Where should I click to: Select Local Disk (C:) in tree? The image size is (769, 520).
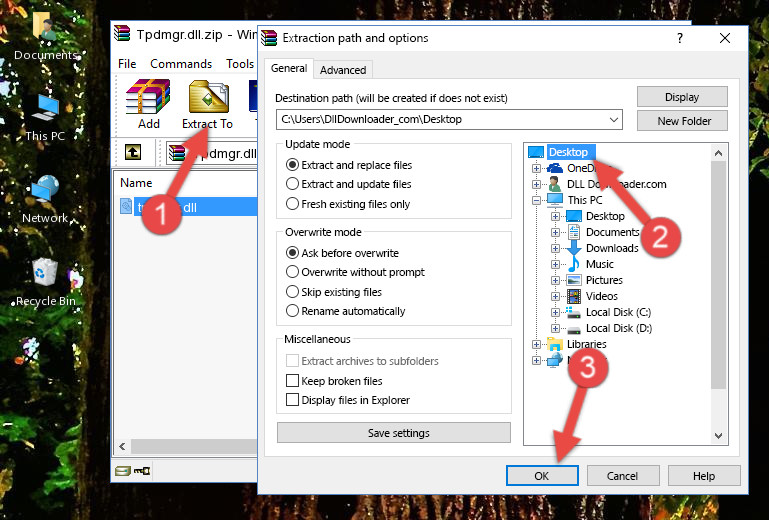pyautogui.click(x=618, y=312)
